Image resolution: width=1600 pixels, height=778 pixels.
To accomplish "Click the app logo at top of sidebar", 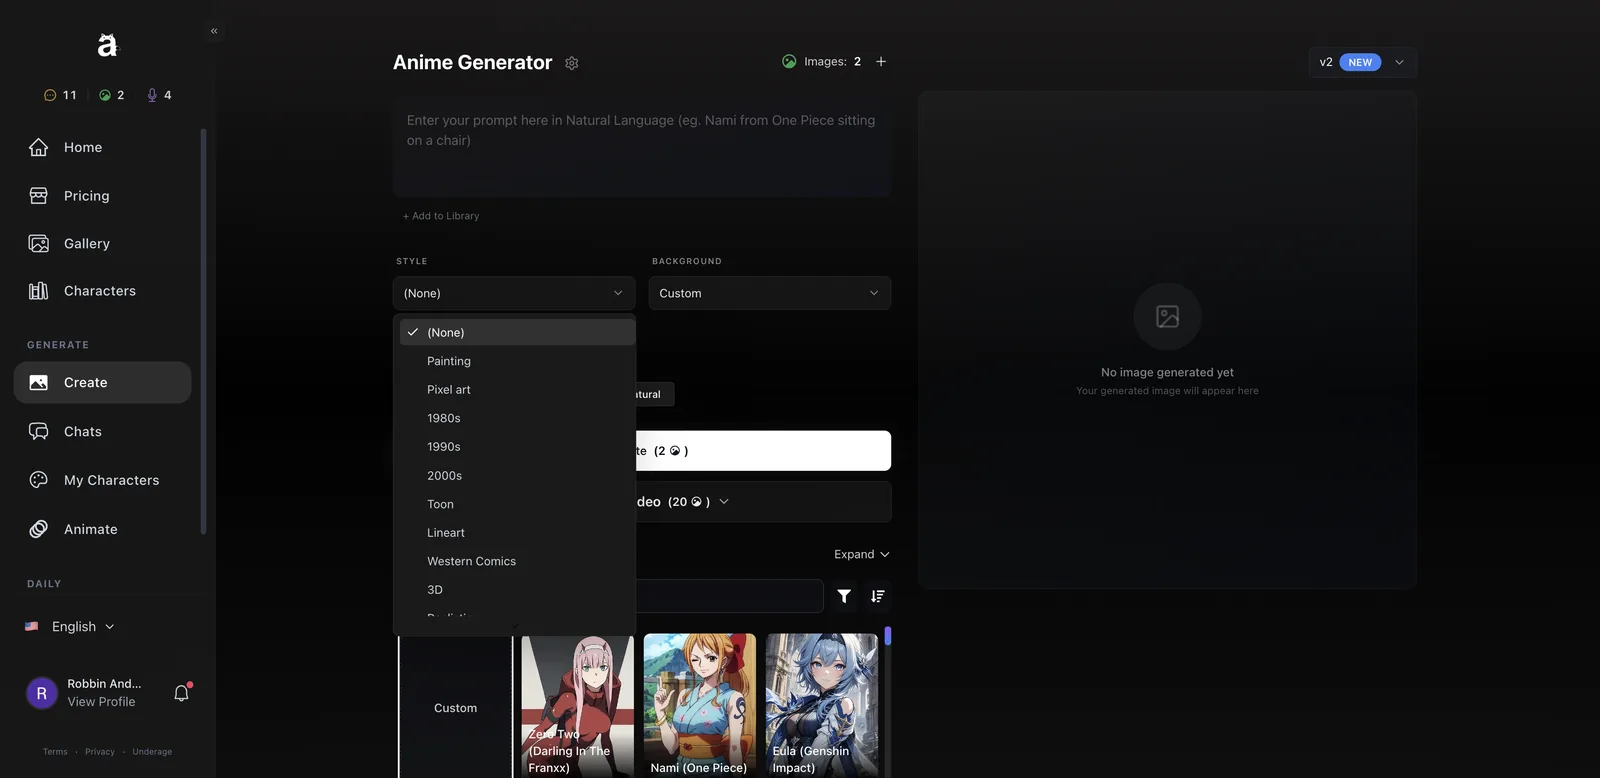I will coord(107,45).
